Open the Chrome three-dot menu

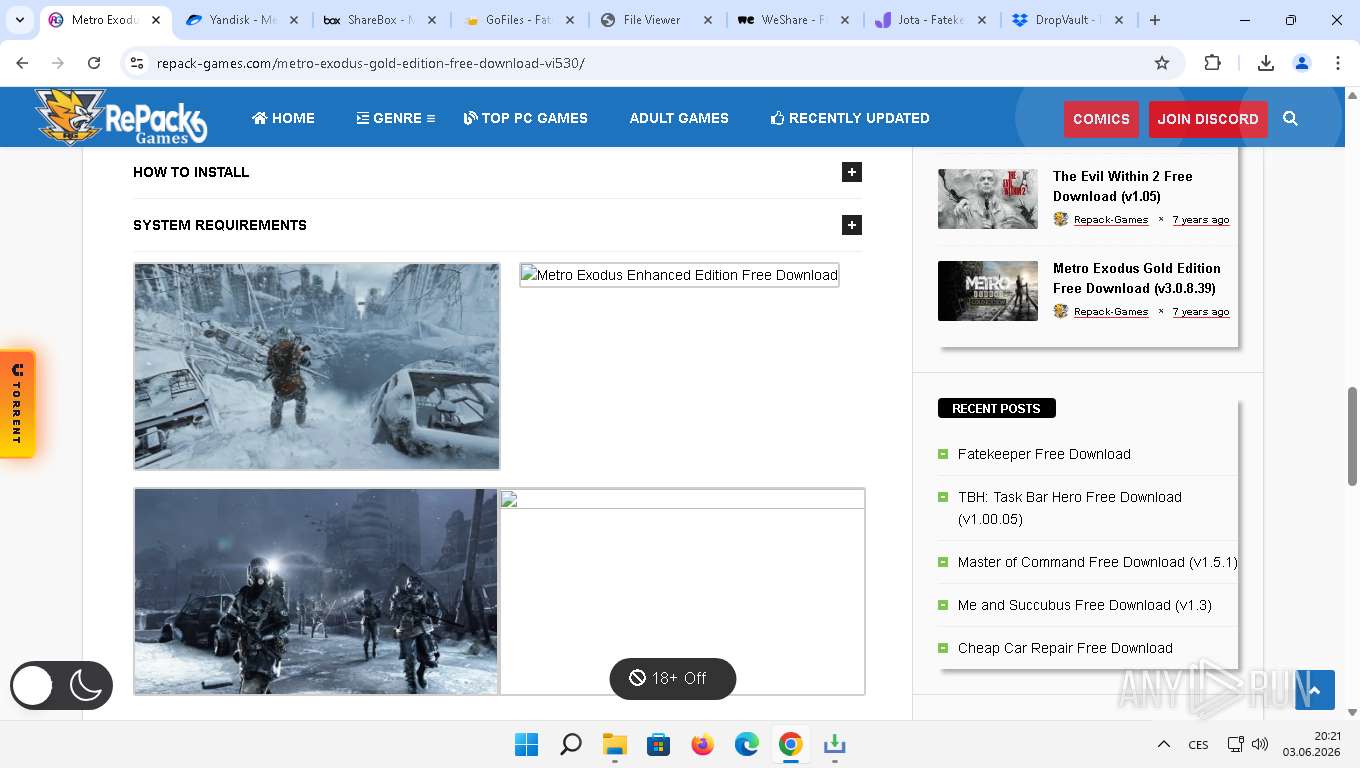(1338, 63)
